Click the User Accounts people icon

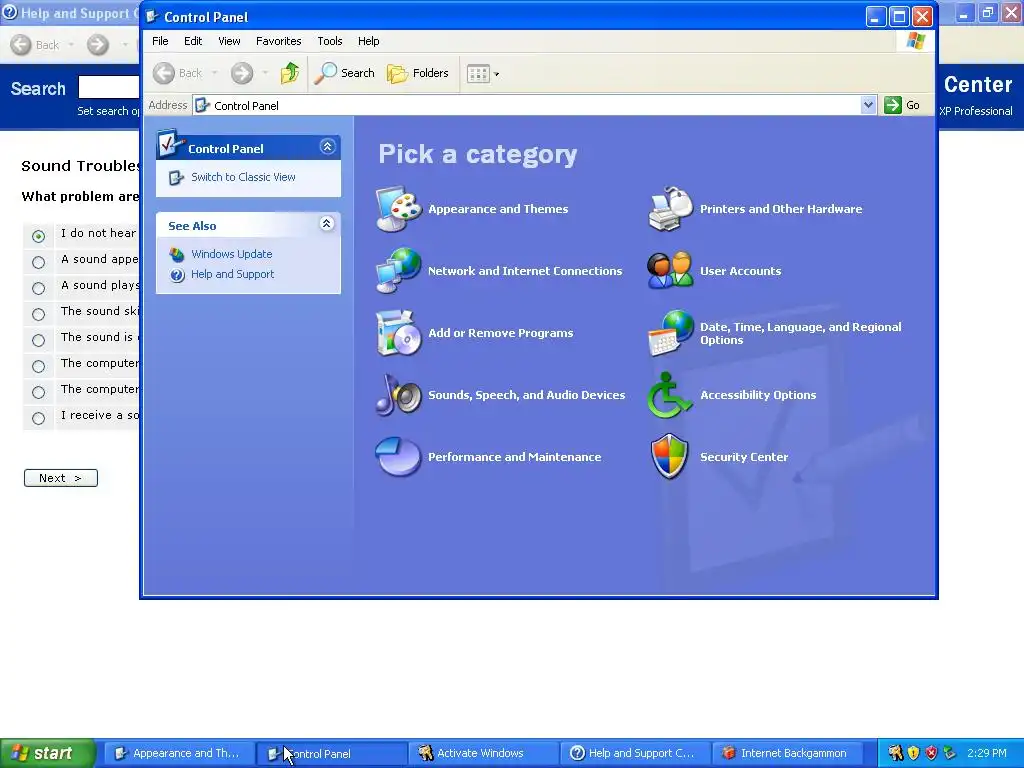pos(670,270)
